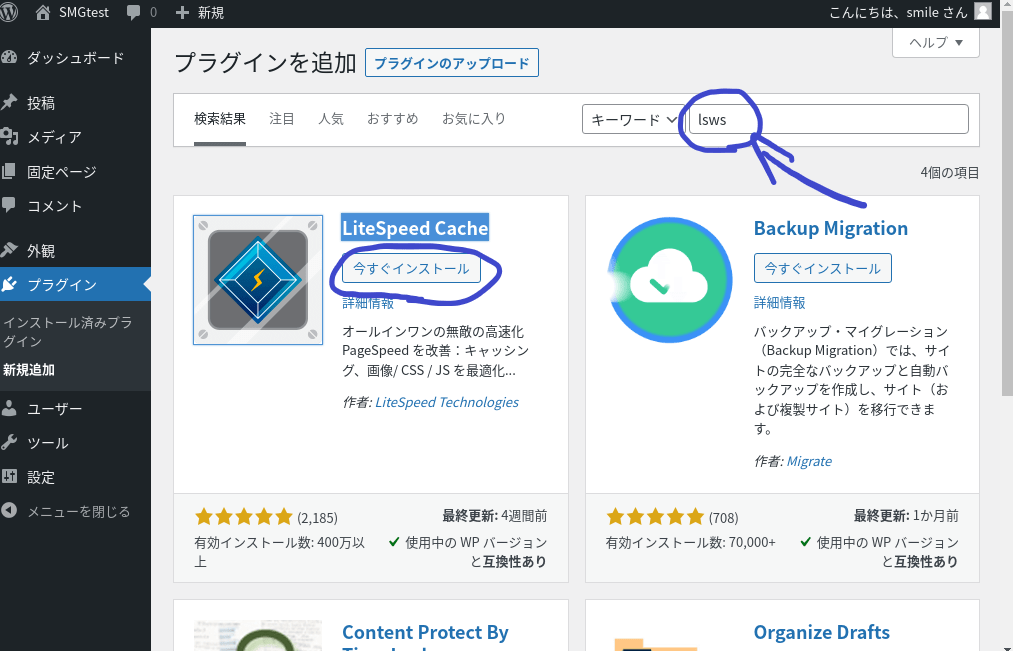Viewport: 1013px width, 651px height.
Task: Open 詳細情報 for Backup Migration
Action: pyautogui.click(x=780, y=303)
